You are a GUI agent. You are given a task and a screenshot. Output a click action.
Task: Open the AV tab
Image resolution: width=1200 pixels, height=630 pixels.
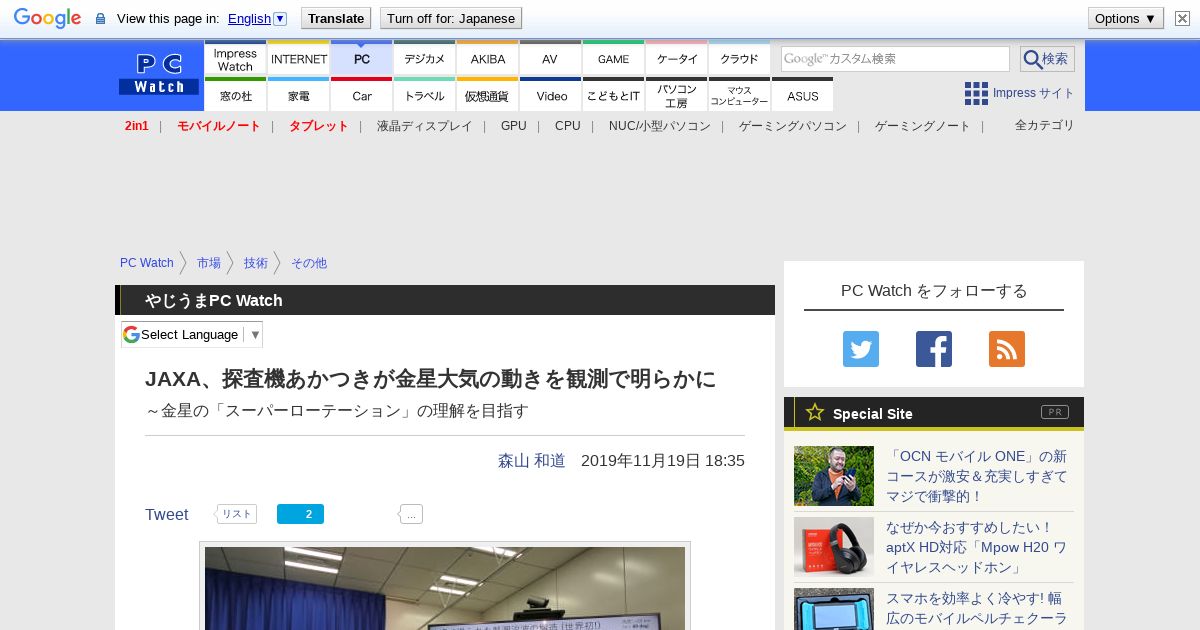550,59
